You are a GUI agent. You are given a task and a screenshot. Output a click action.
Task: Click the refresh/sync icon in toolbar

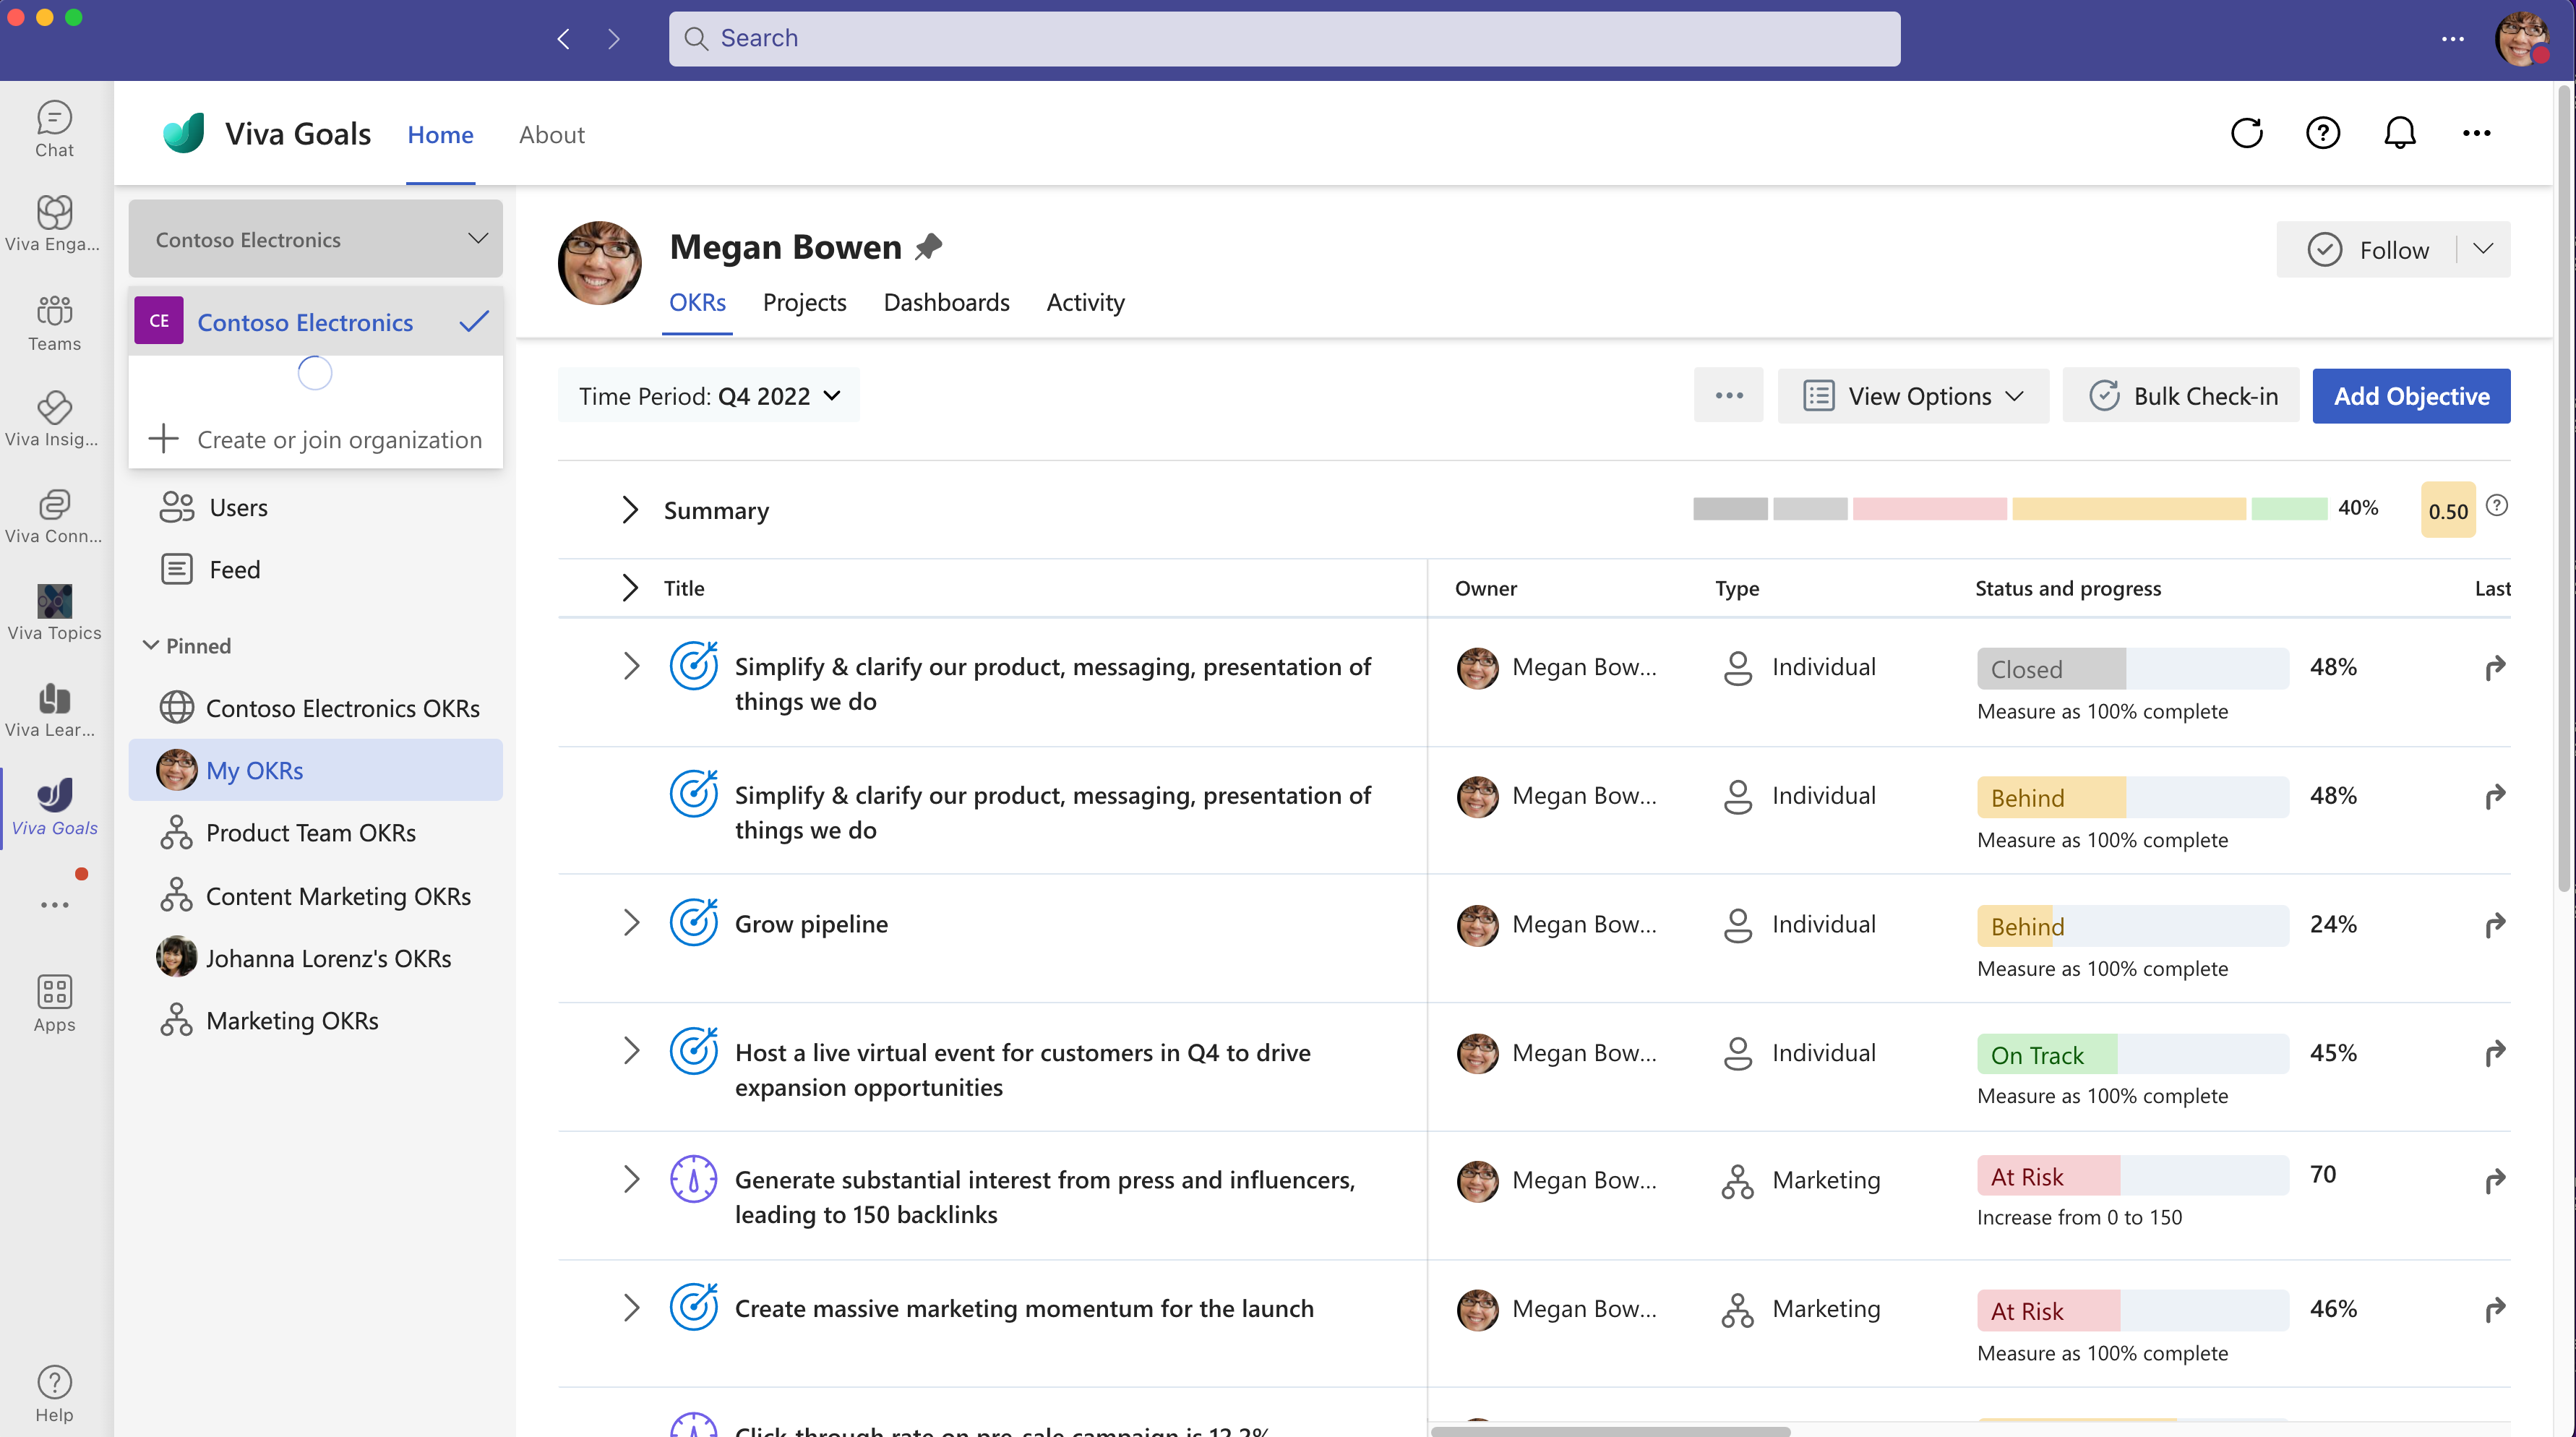pyautogui.click(x=2247, y=133)
